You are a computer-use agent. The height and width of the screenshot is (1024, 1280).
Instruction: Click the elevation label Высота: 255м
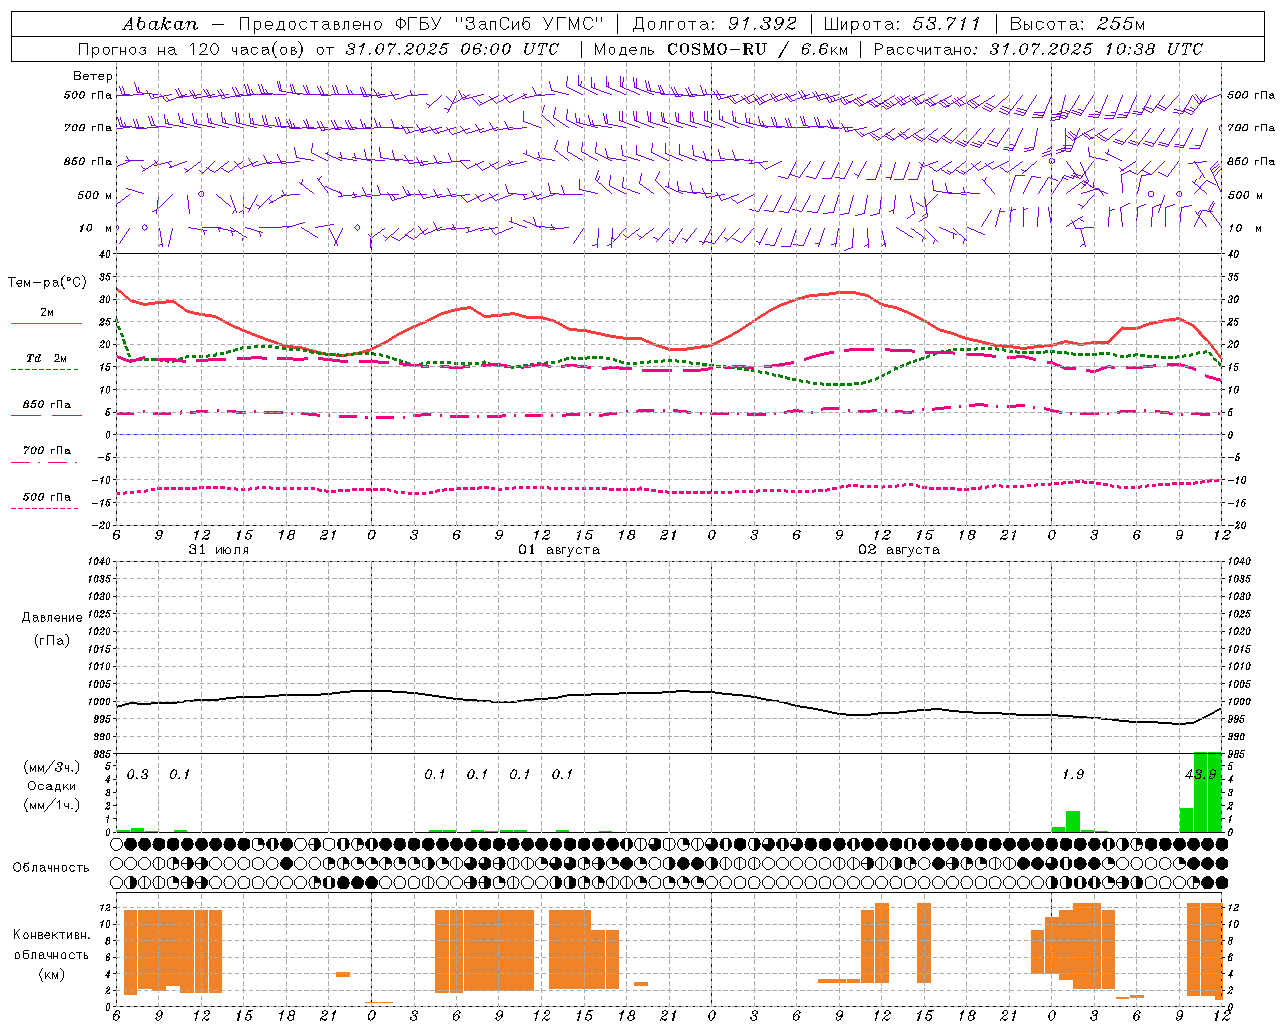pyautogui.click(x=1078, y=24)
